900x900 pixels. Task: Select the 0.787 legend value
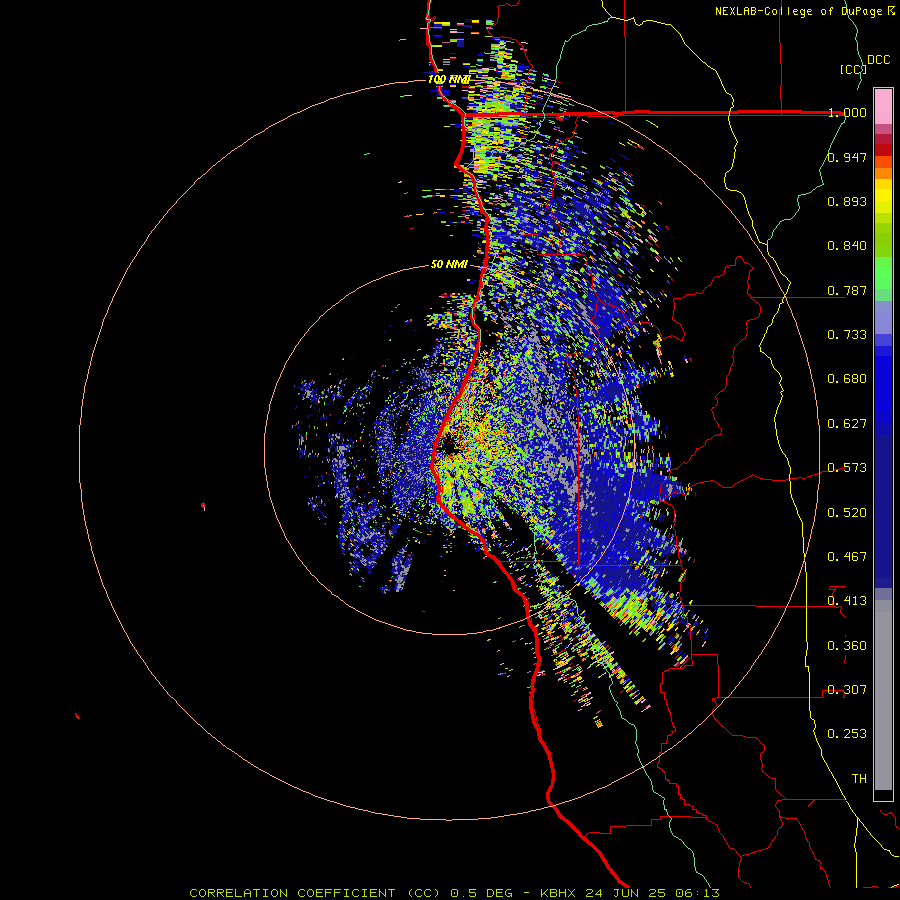click(x=847, y=290)
